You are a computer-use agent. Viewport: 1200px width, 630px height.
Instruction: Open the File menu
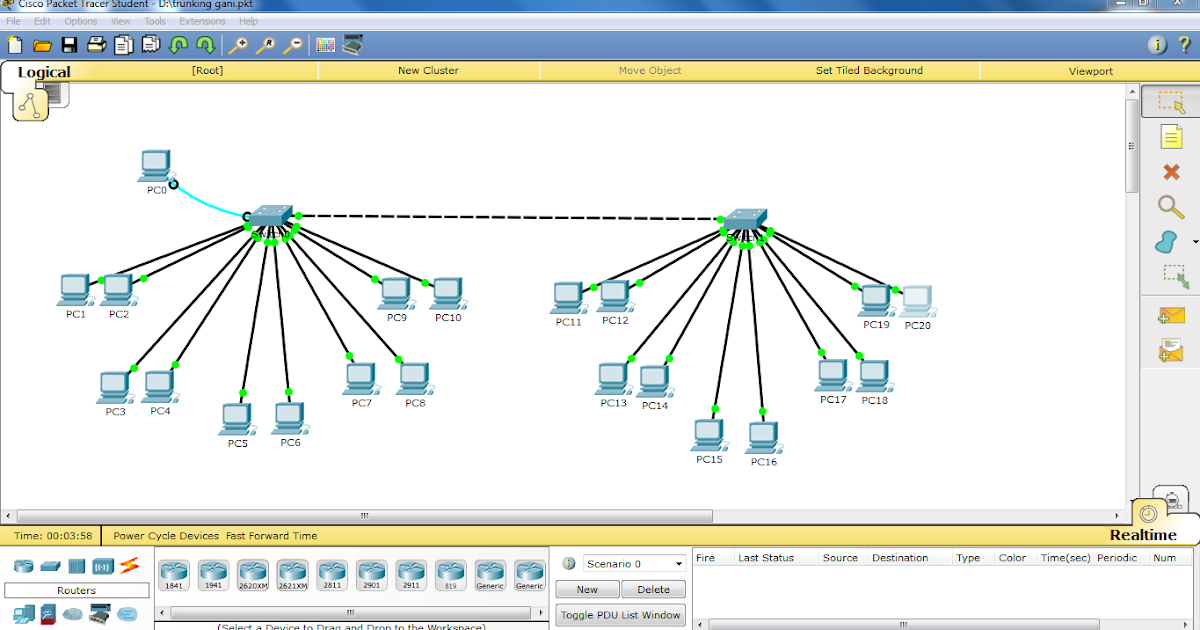tap(14, 21)
